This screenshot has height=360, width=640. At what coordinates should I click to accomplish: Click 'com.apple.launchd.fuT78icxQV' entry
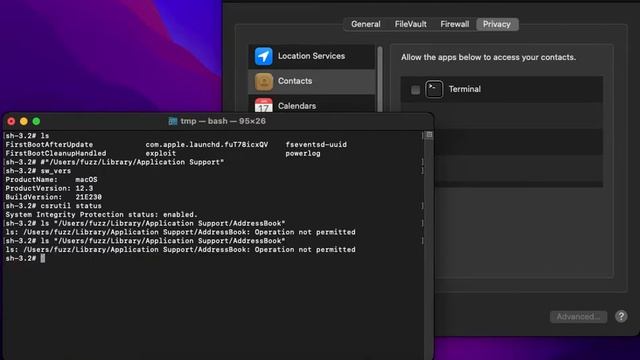point(207,144)
